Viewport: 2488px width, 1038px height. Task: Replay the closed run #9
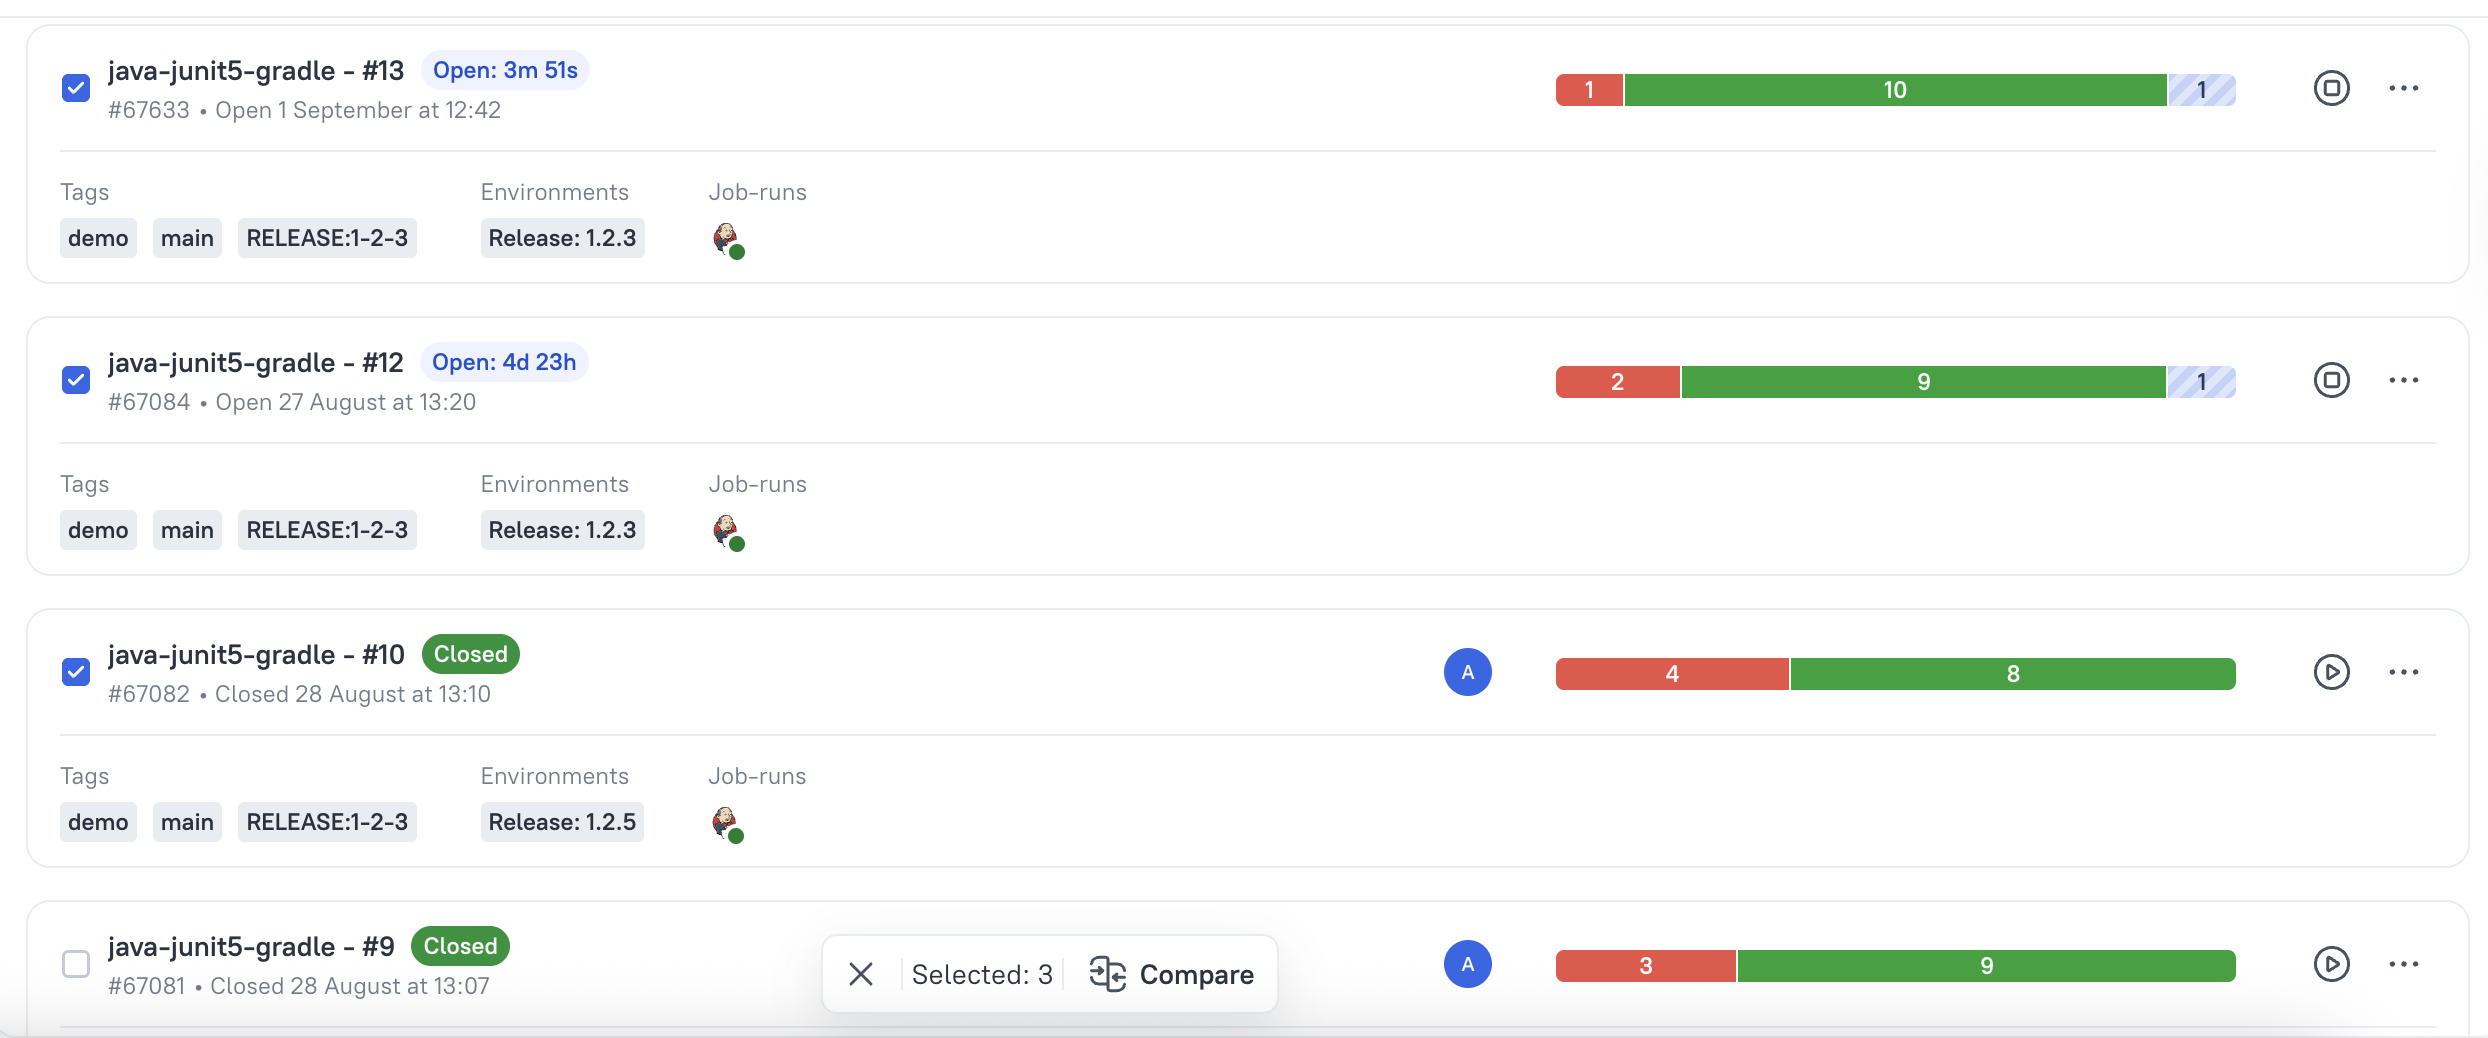[x=2332, y=964]
